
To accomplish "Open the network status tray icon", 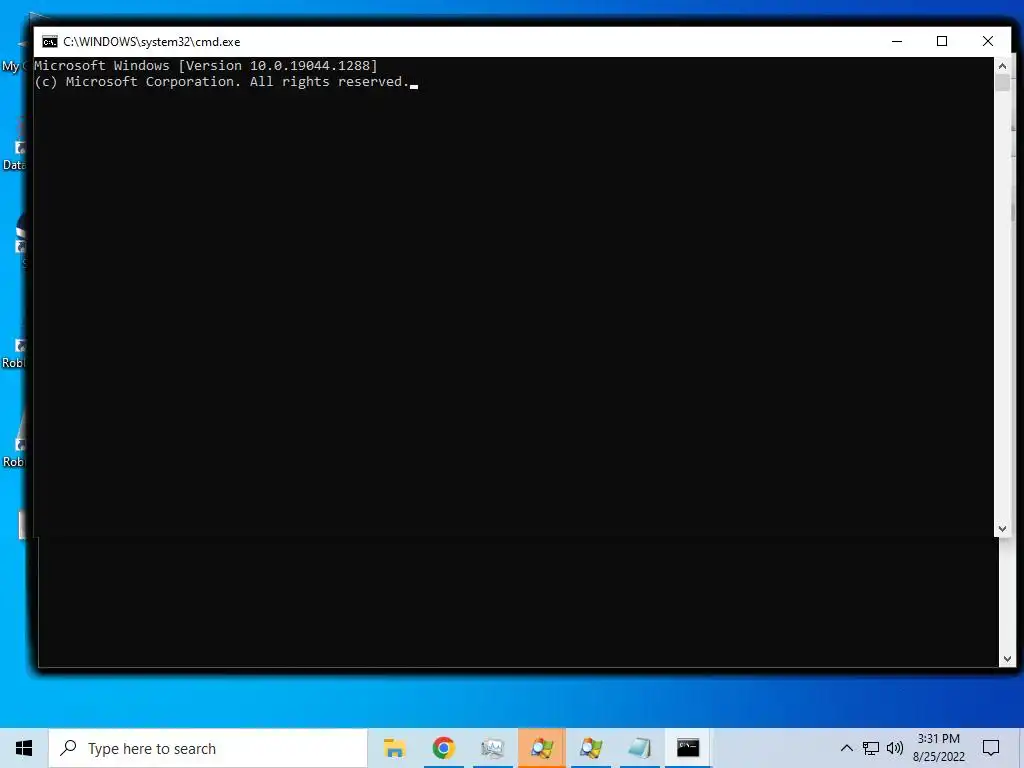I will pyautogui.click(x=871, y=748).
